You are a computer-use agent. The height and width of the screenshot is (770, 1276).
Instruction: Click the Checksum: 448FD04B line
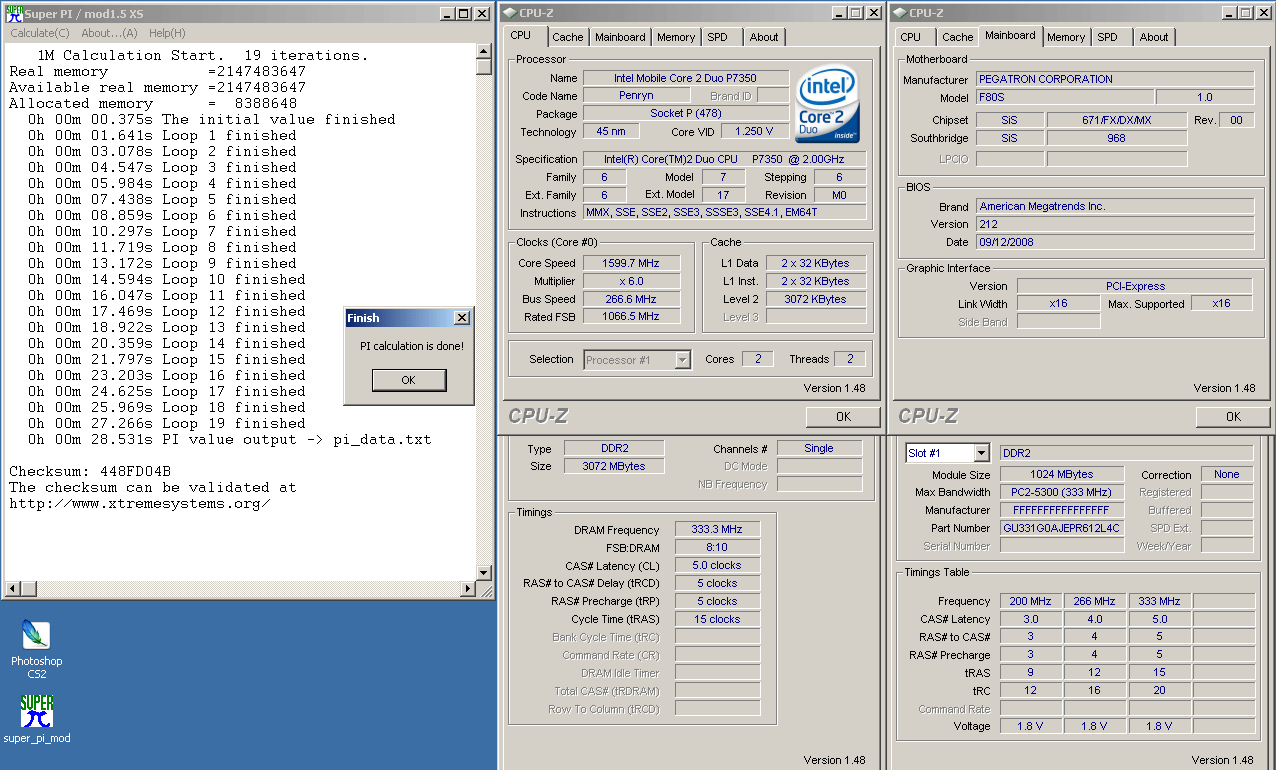[x=90, y=471]
